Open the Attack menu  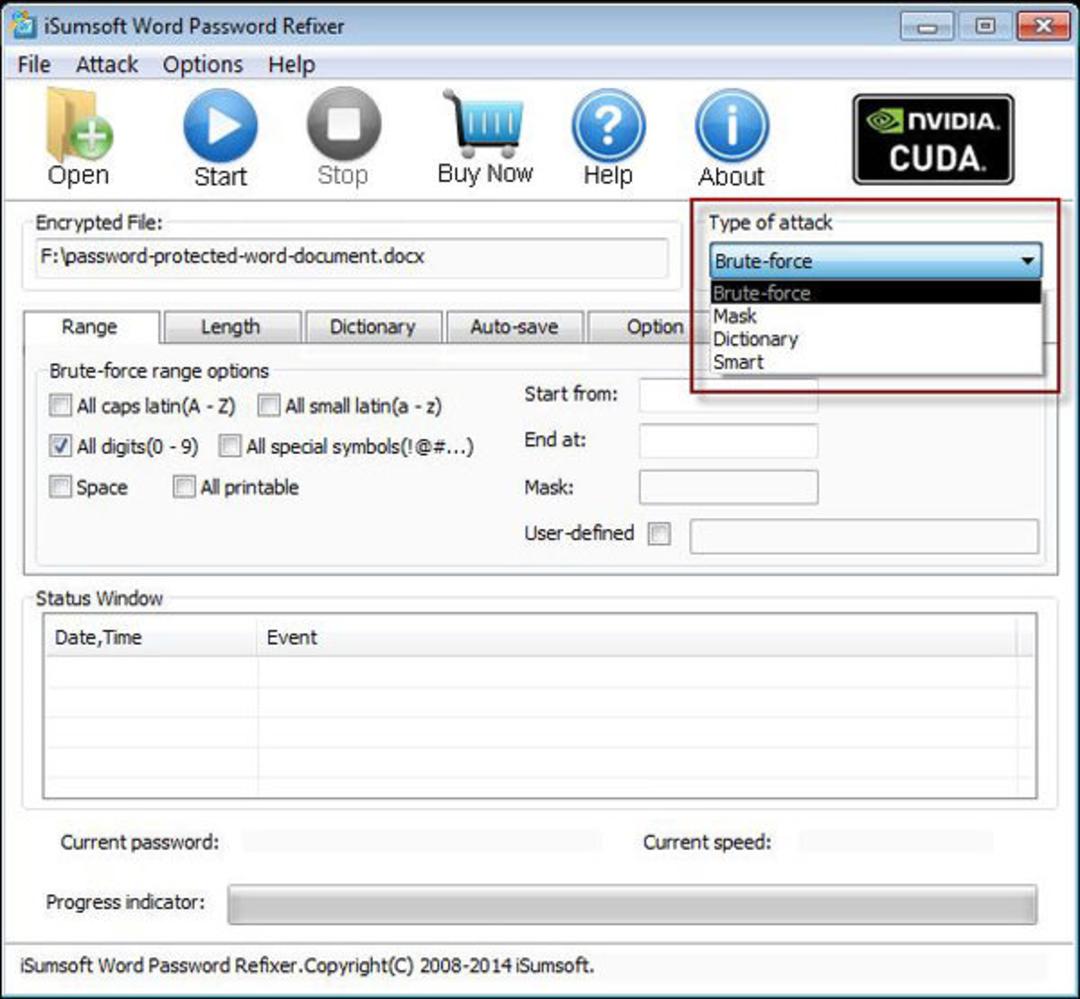tap(107, 65)
